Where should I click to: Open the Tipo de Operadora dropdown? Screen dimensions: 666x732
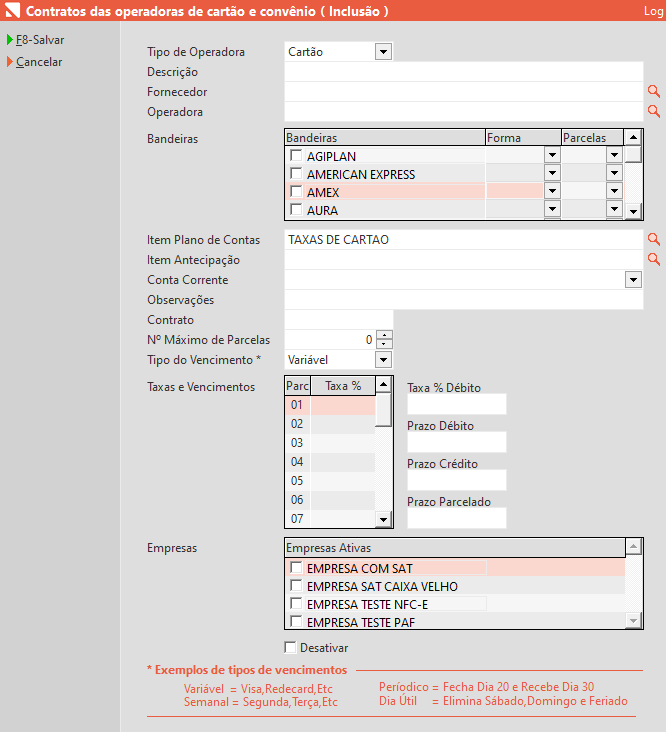click(383, 52)
